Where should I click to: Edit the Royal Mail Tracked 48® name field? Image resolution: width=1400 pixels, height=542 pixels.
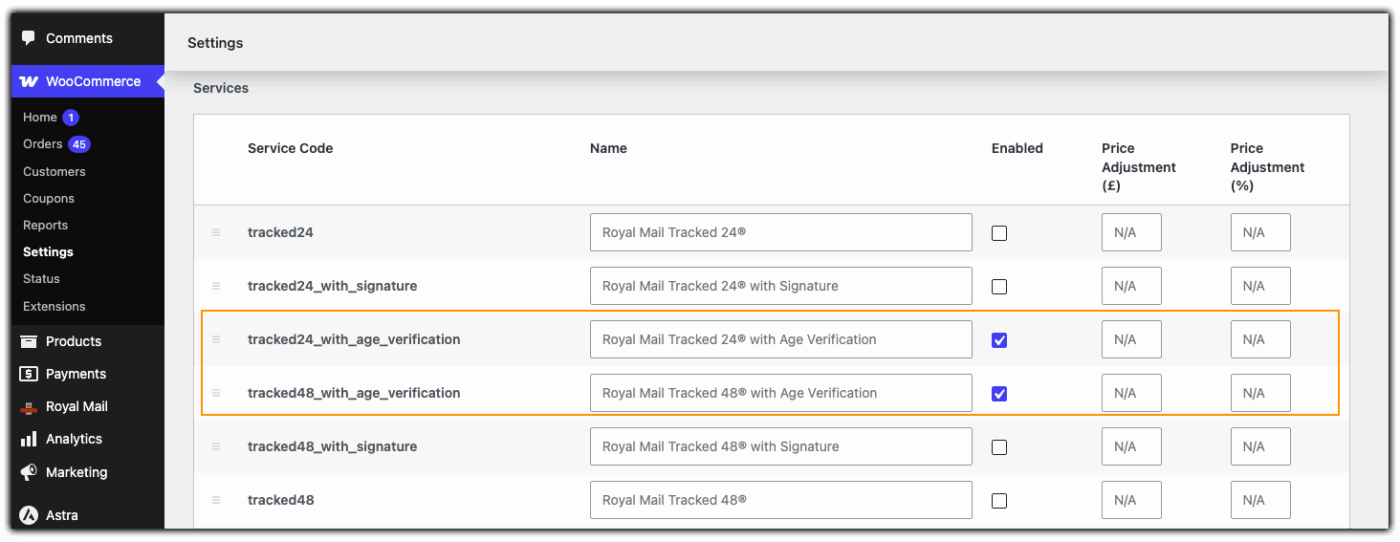pos(781,500)
